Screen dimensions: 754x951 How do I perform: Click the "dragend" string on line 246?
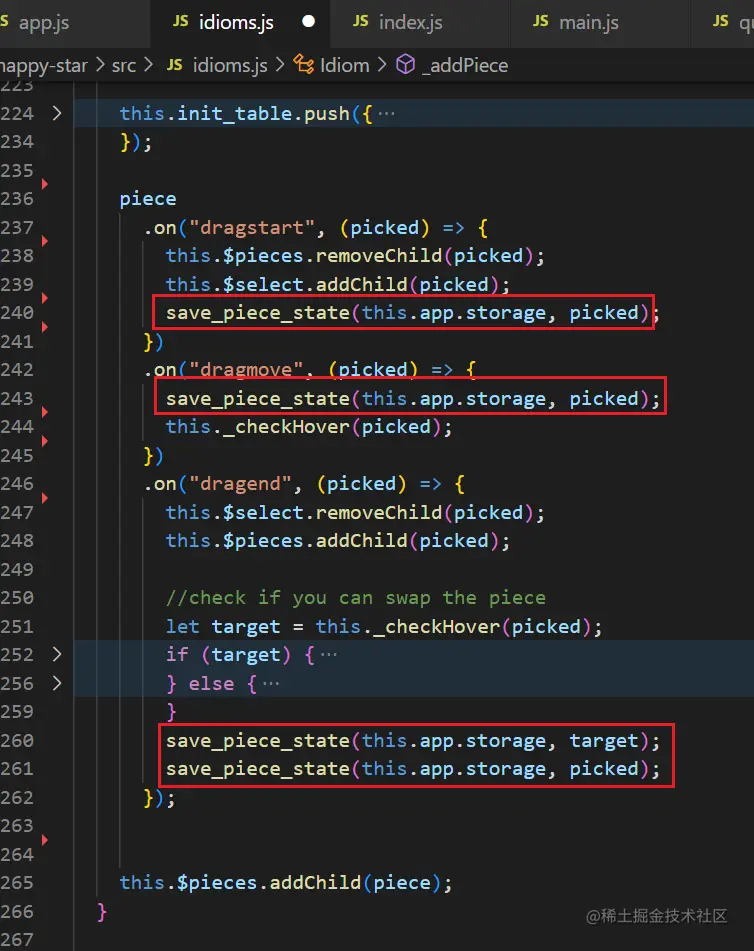pos(240,484)
